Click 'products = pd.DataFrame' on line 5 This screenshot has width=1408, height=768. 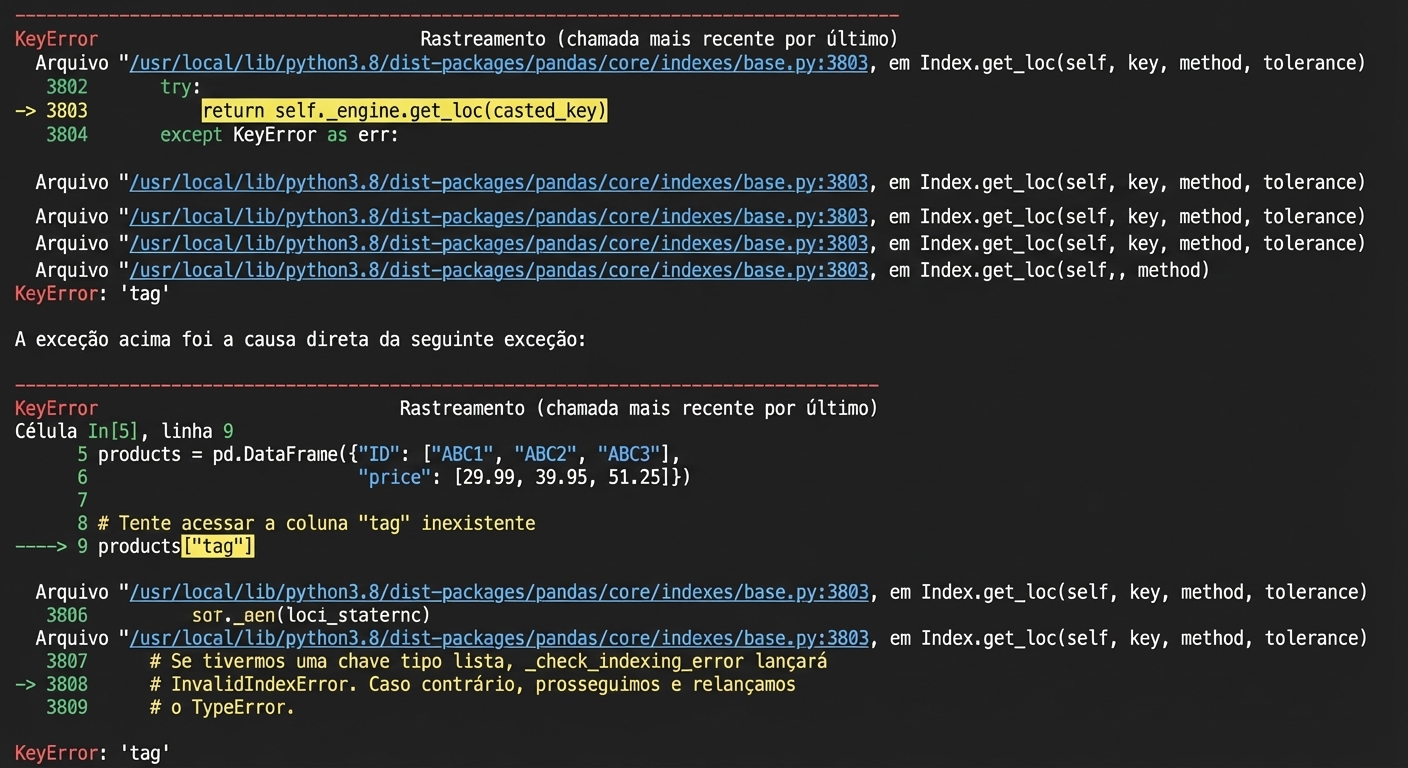217,454
